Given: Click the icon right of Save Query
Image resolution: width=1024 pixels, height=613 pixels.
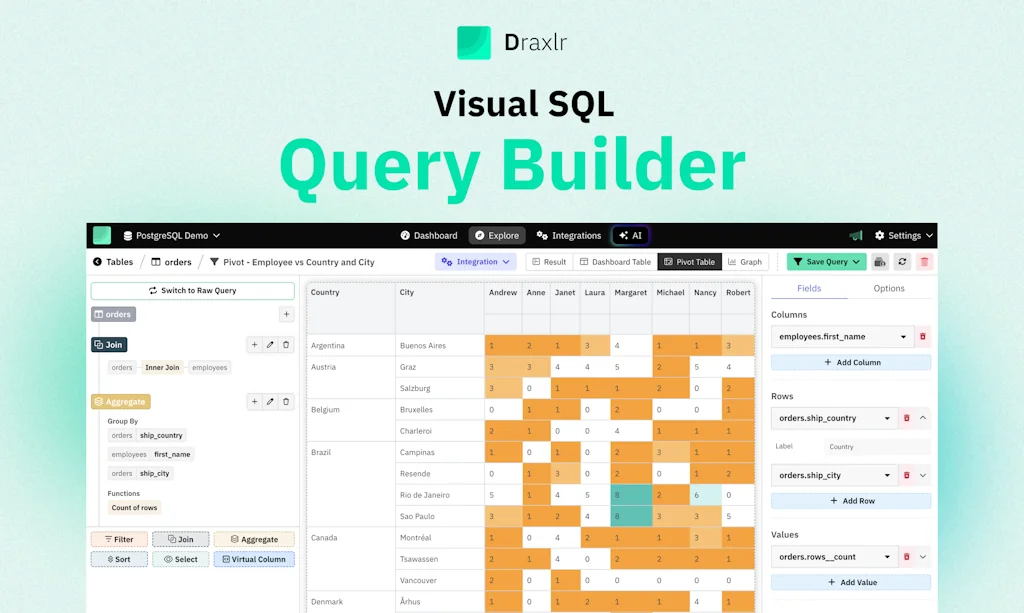Looking at the screenshot, I should coord(880,262).
